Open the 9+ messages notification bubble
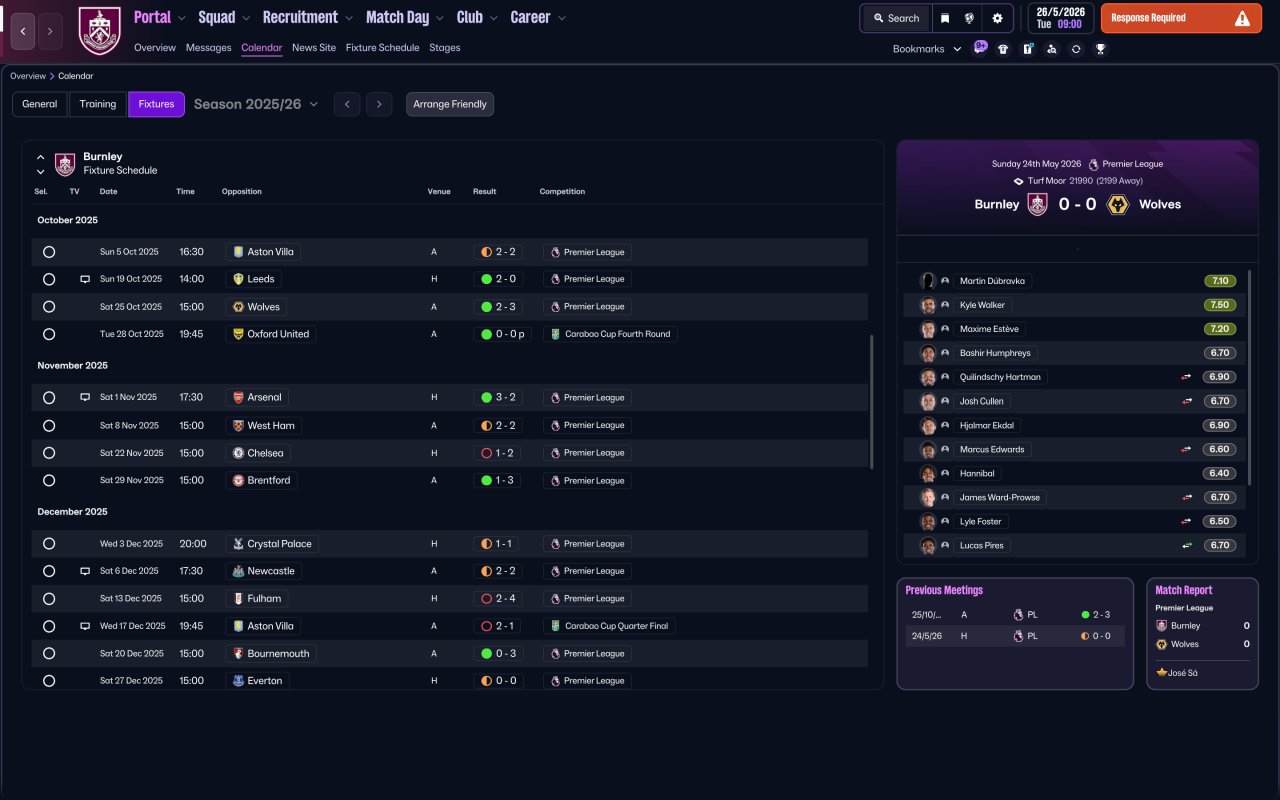The height and width of the screenshot is (800, 1280). (980, 48)
